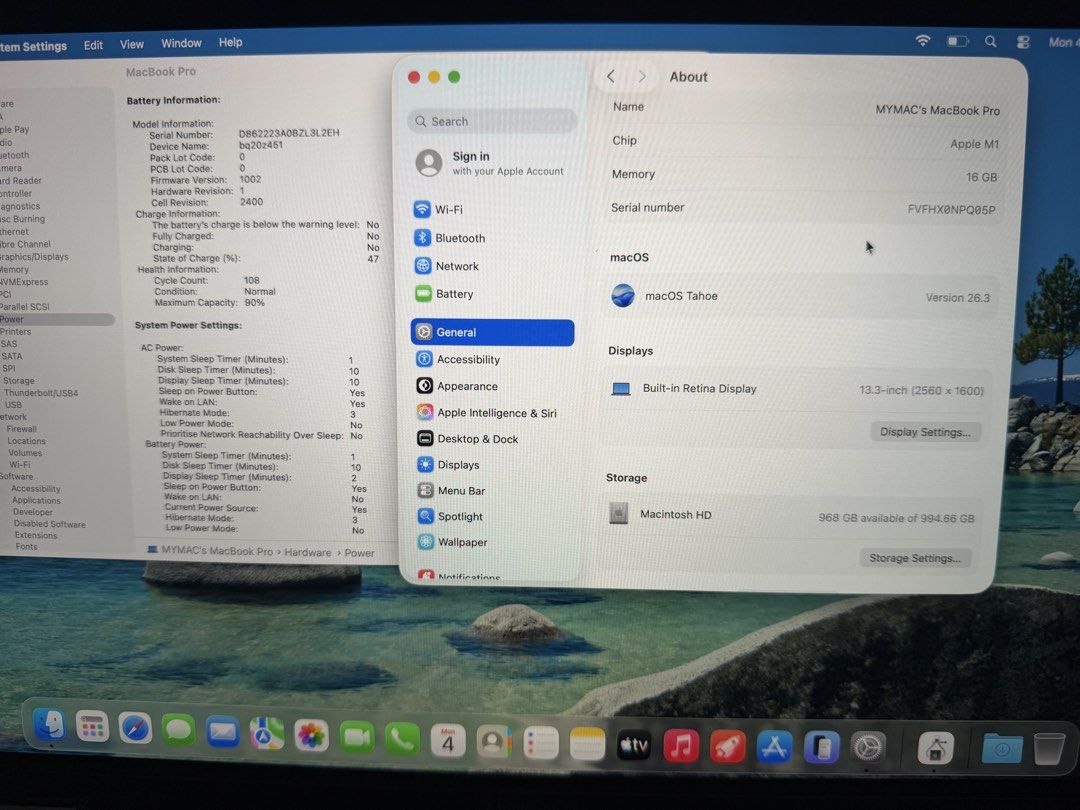Launch Safari from the Dock
The image size is (1080, 810).
click(135, 729)
